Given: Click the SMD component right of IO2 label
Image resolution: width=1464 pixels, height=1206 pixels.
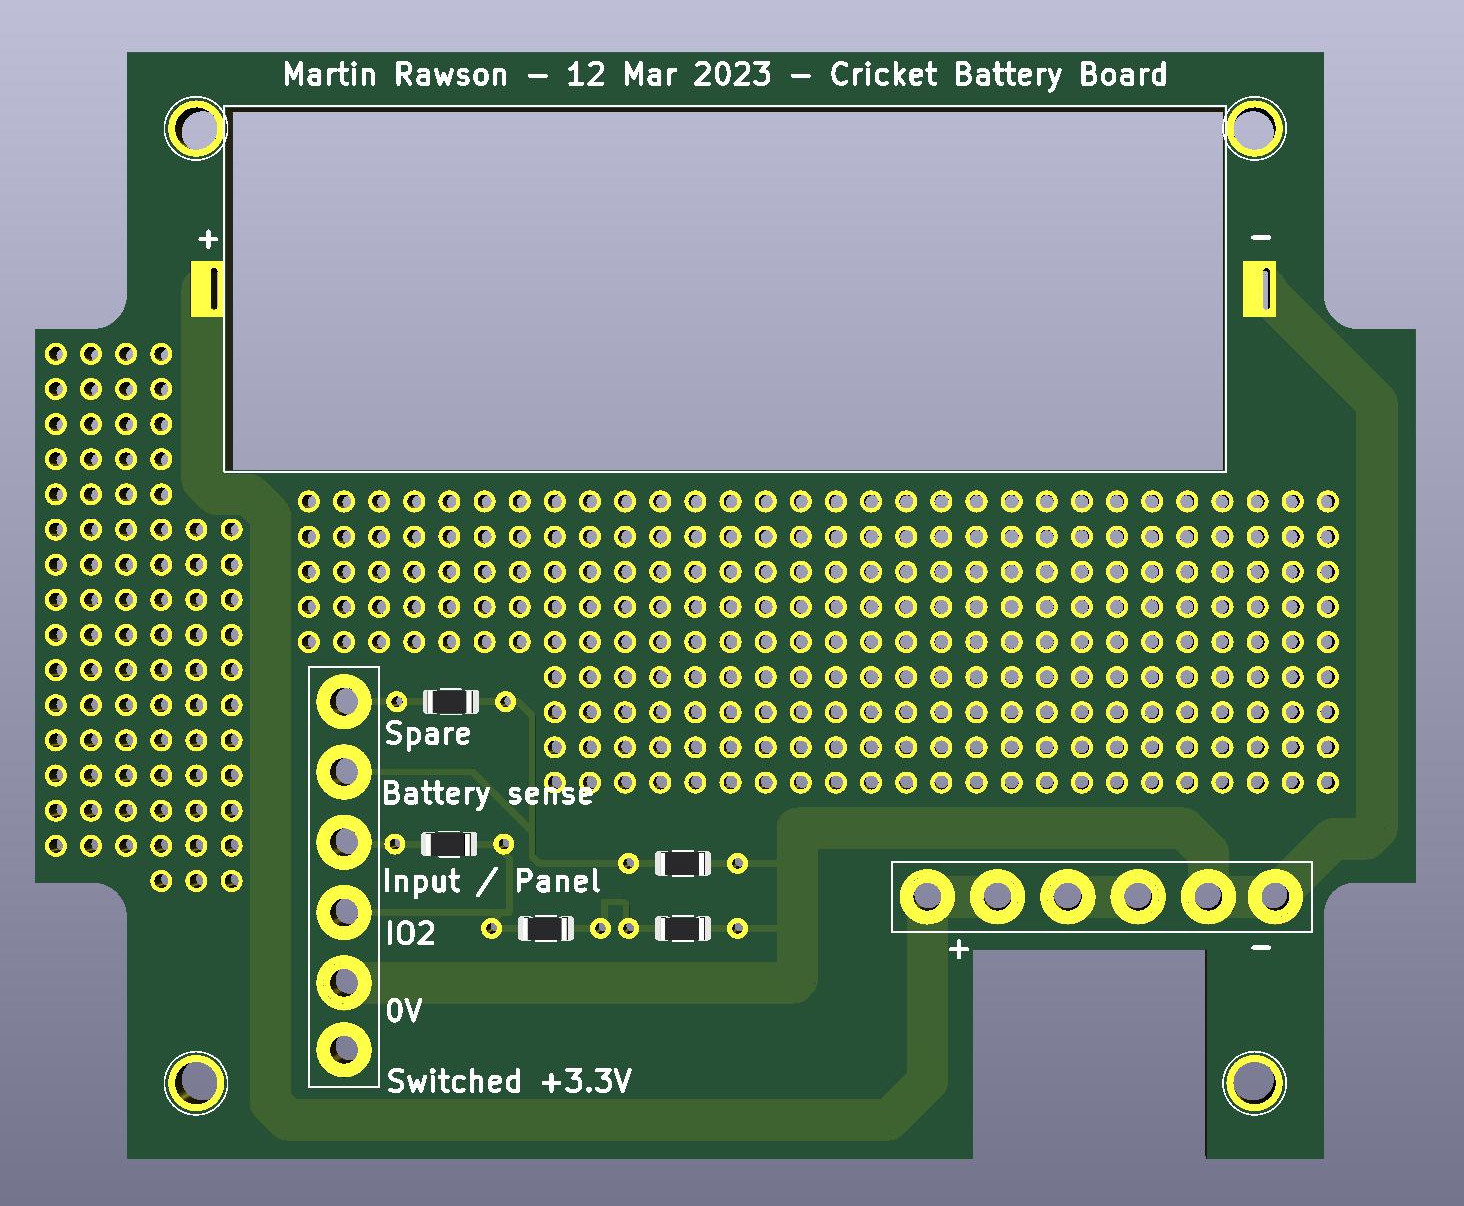Looking at the screenshot, I should (x=545, y=929).
